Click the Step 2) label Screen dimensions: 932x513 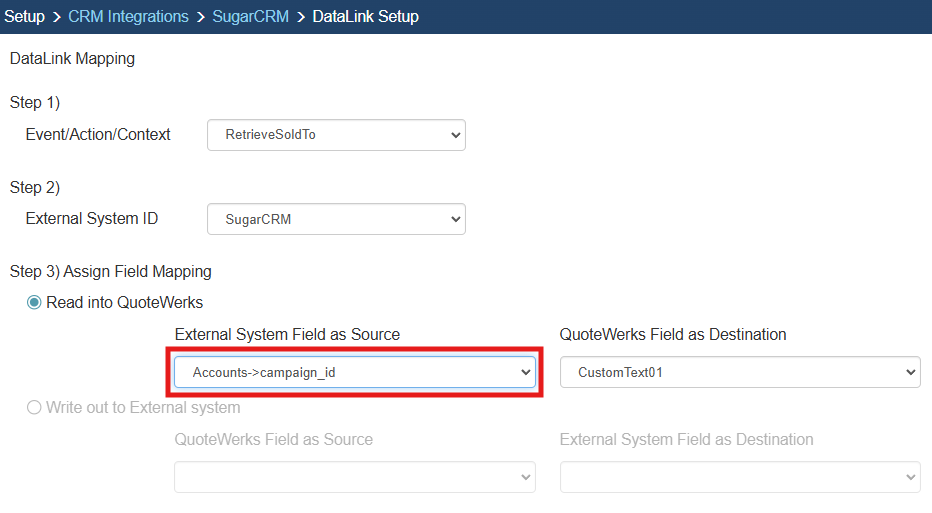[35, 188]
